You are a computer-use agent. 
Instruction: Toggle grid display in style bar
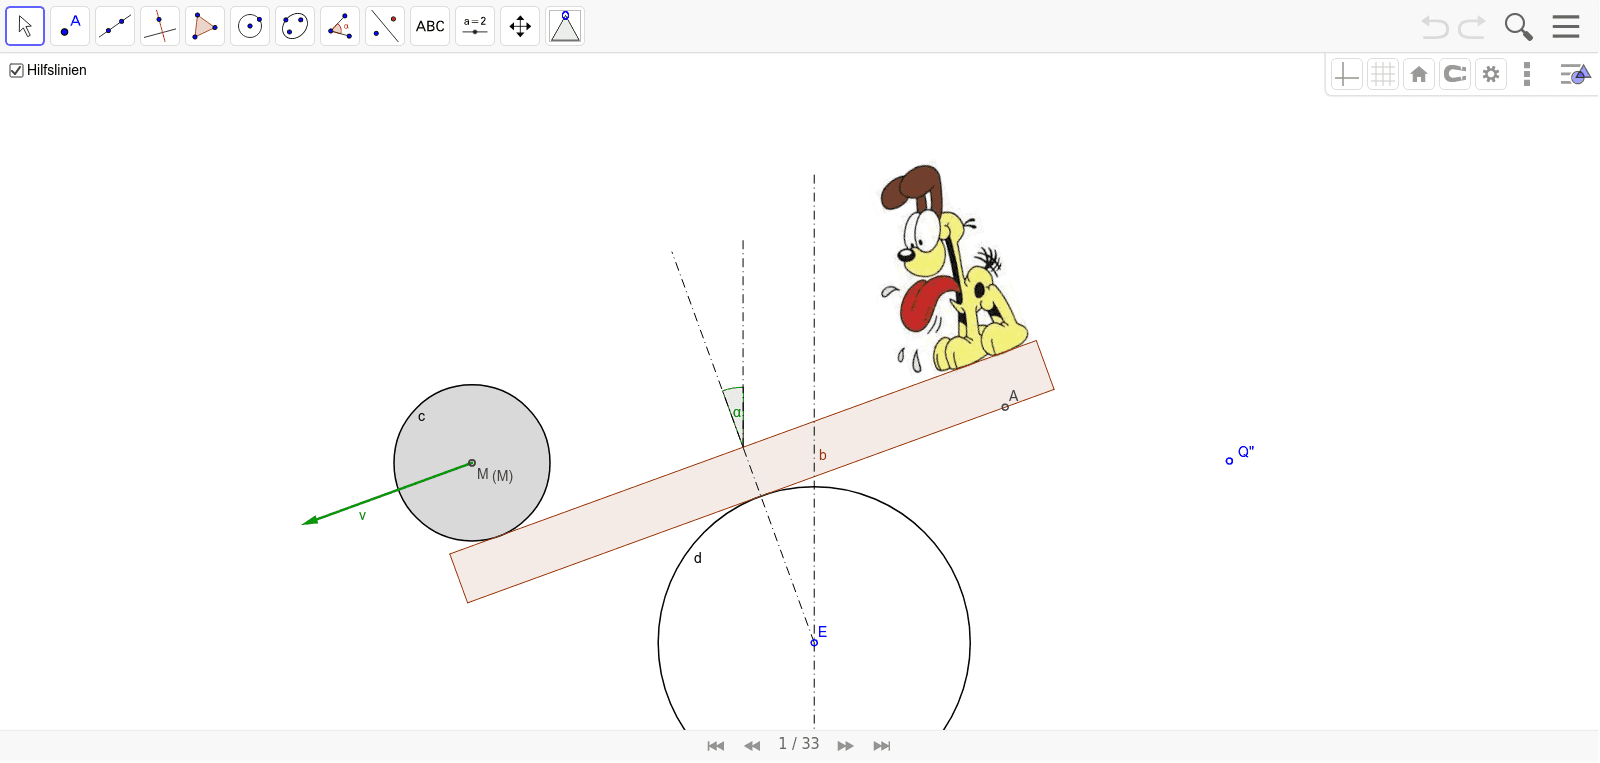[x=1383, y=74]
